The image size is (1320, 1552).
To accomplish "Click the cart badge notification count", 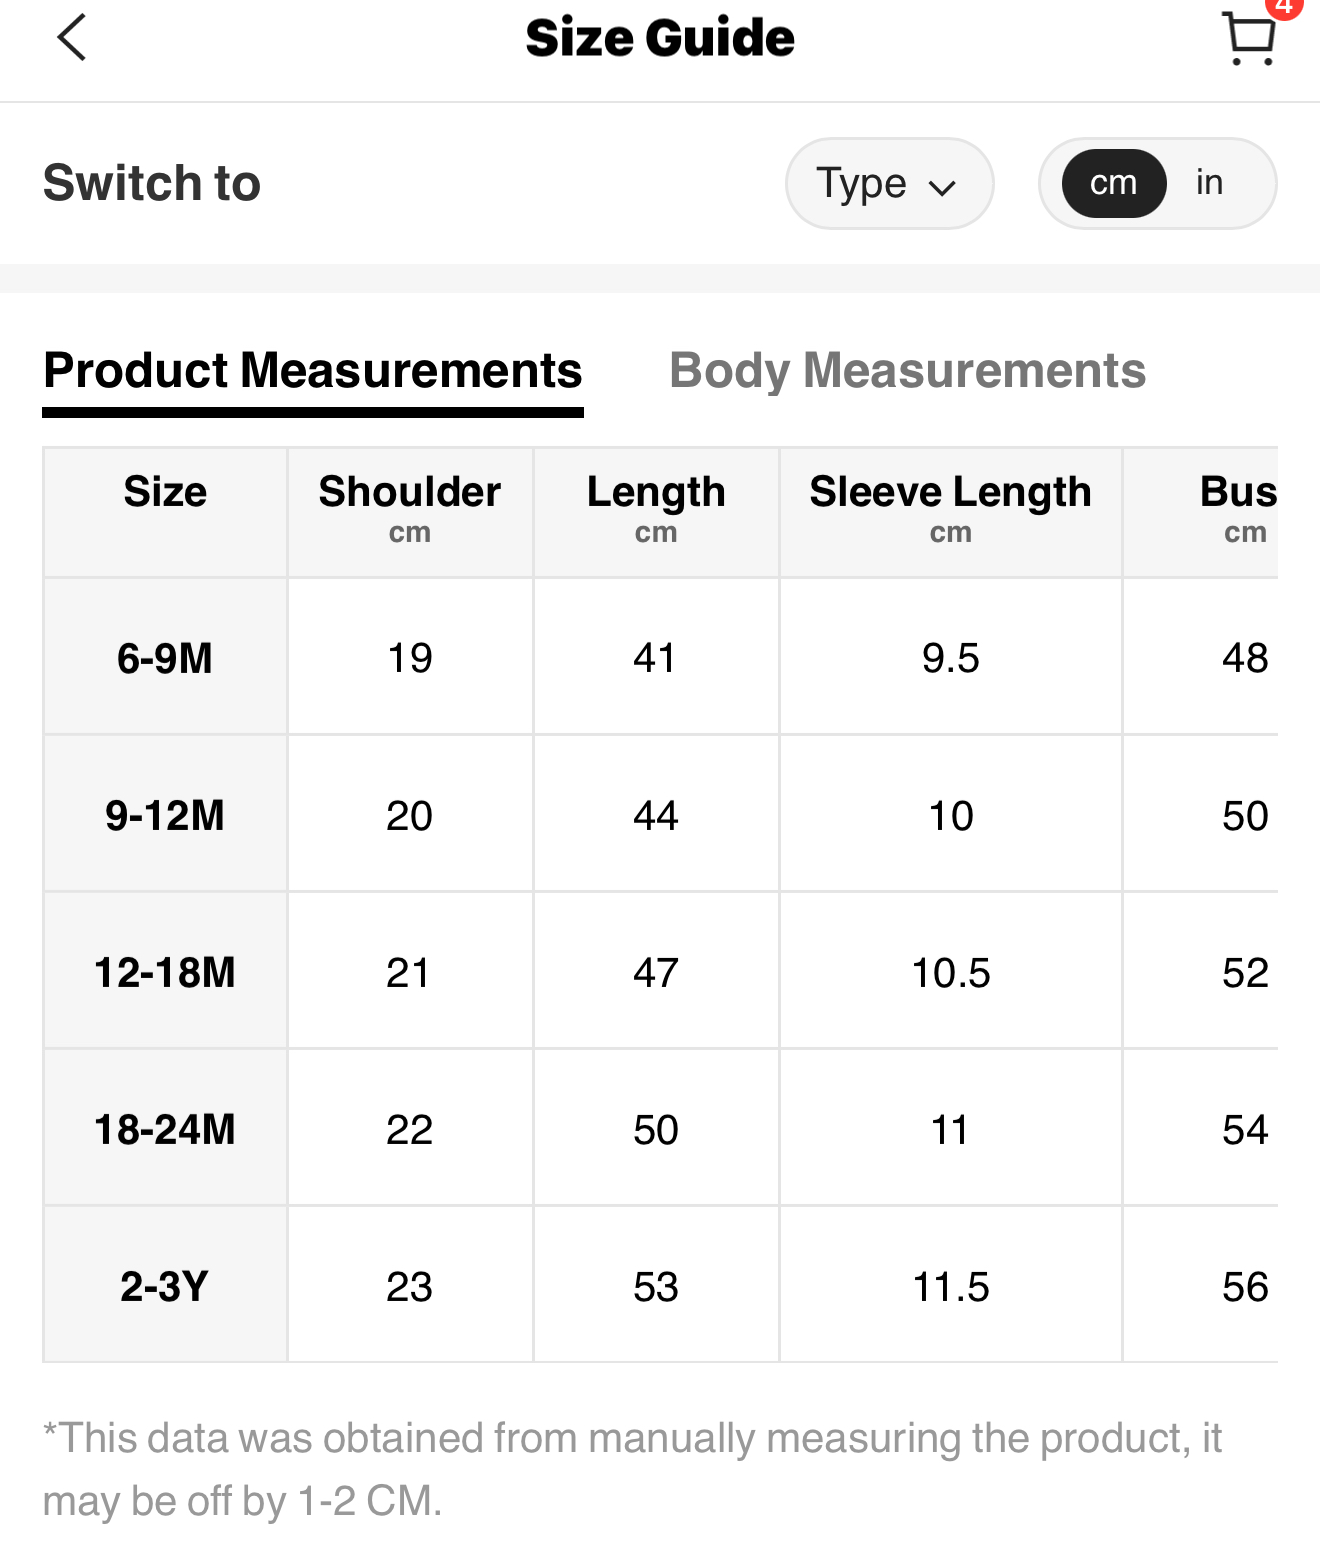I will click(x=1285, y=6).
